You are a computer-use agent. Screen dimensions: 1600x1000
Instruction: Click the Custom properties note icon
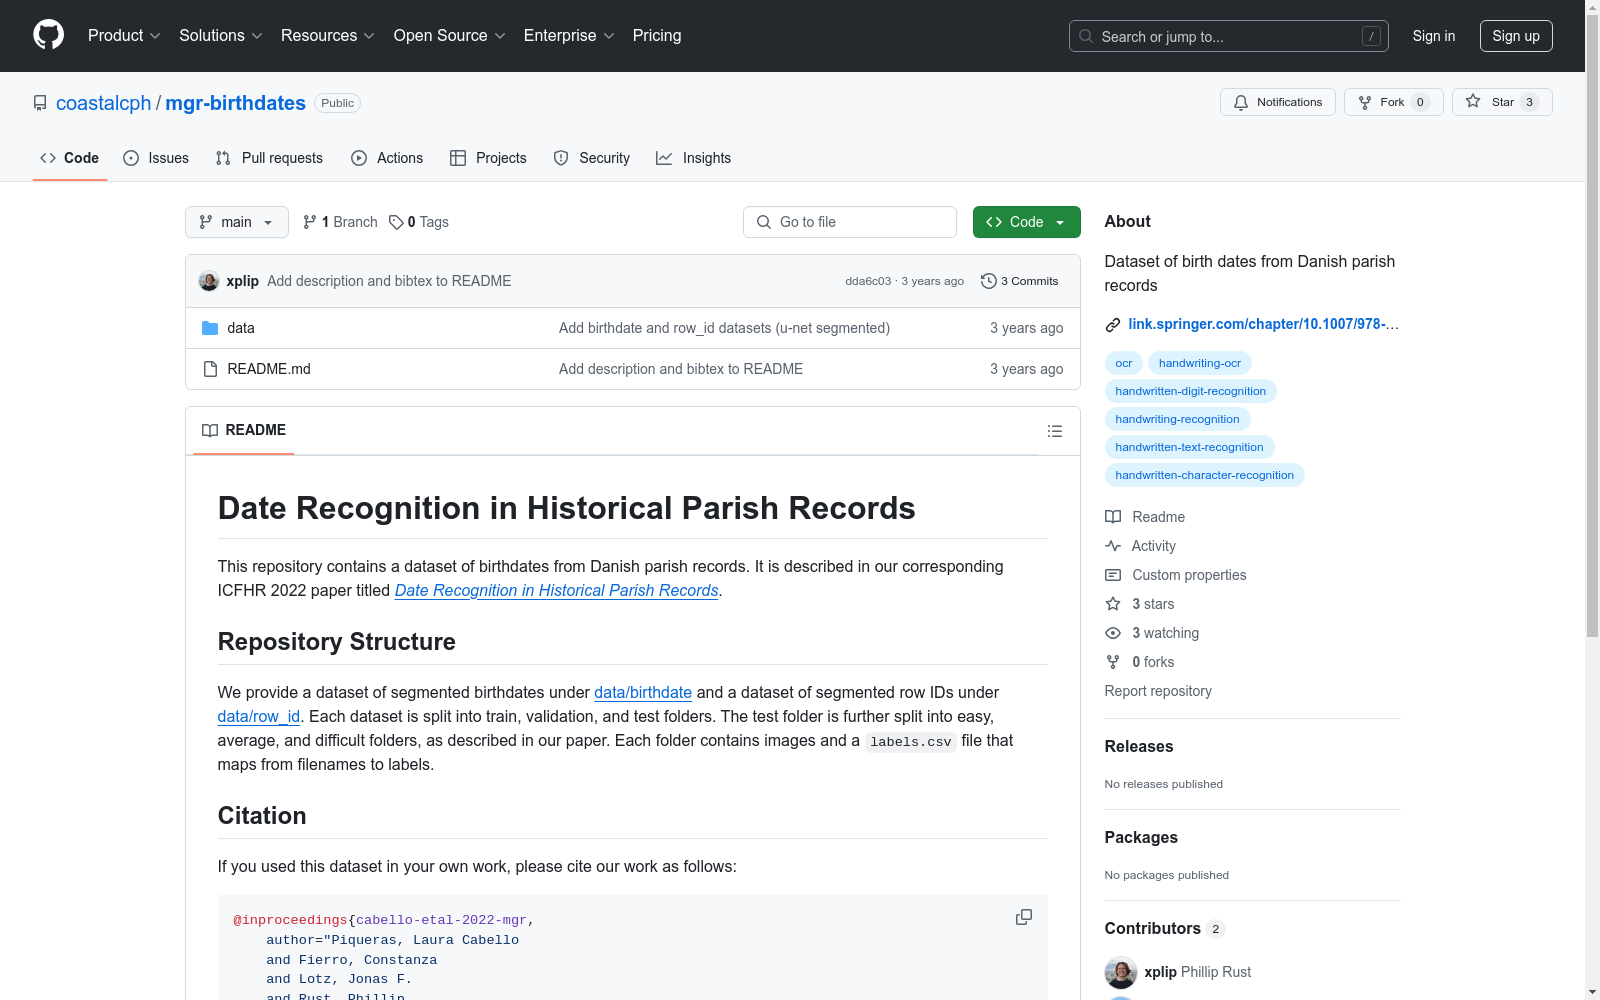1113,575
